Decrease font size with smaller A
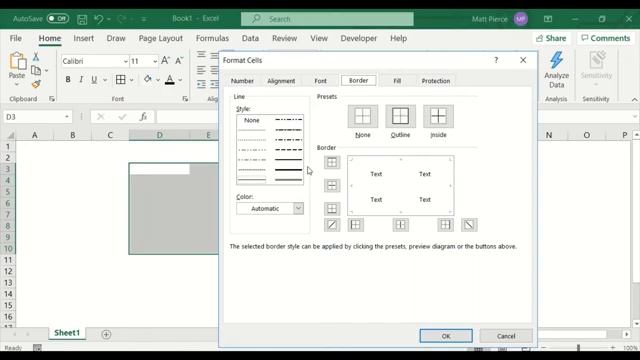This screenshot has width=640, height=360. (179, 61)
